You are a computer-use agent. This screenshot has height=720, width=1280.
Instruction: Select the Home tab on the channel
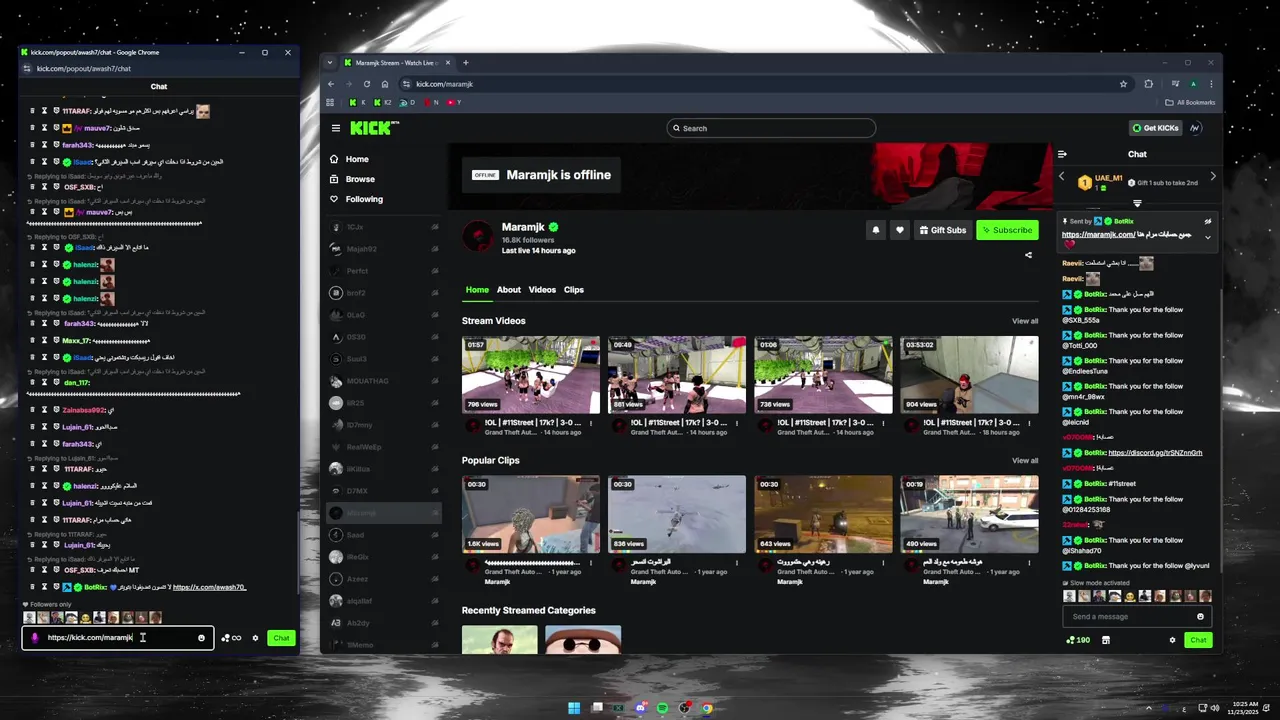[x=477, y=290]
